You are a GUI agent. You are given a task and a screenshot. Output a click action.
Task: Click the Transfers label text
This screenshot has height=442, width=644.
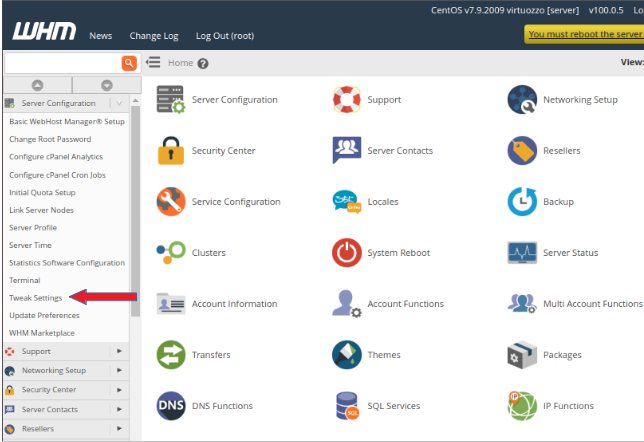tap(211, 355)
